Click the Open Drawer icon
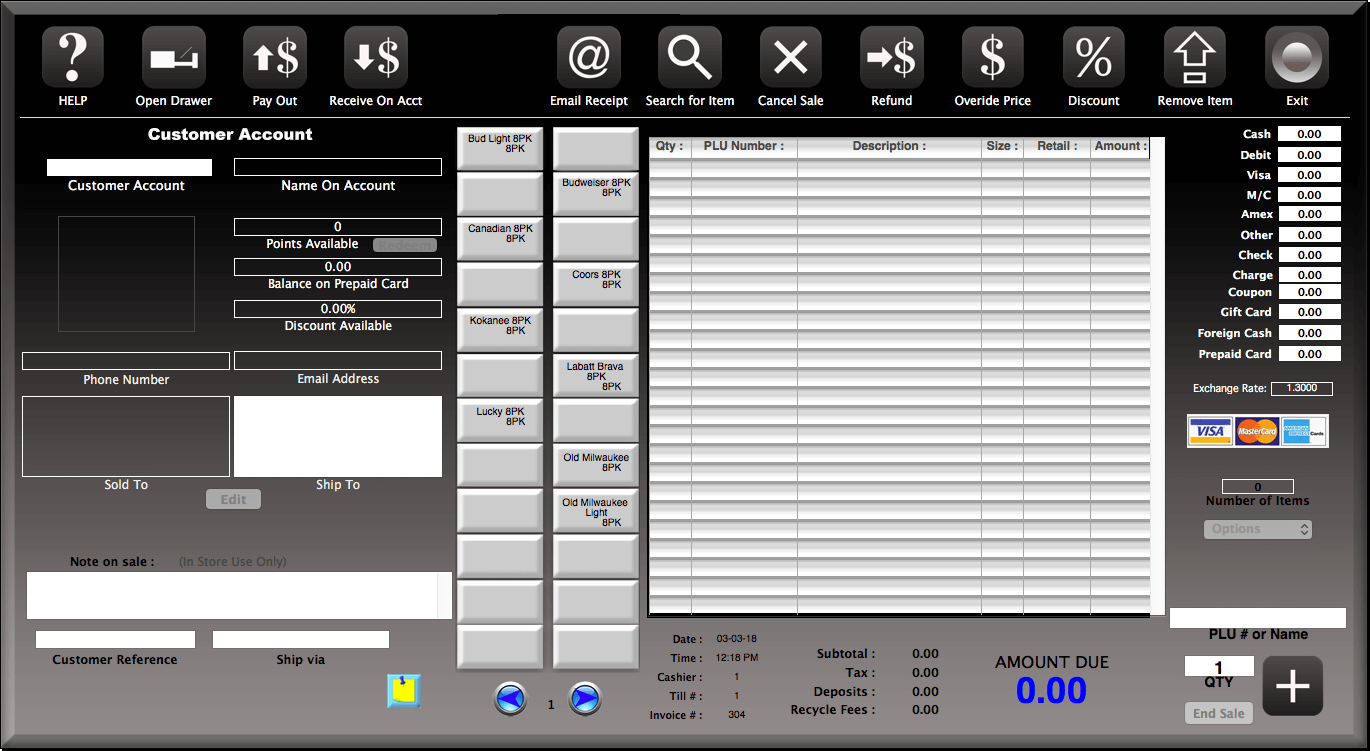Viewport: 1370px width, 751px height. 173,57
